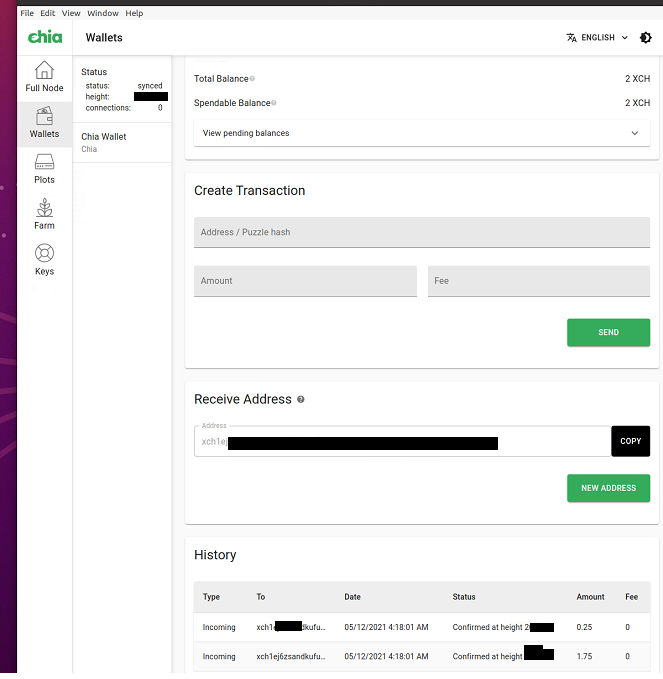
Task: Click Total Balance help tooltip icon
Action: 252,79
